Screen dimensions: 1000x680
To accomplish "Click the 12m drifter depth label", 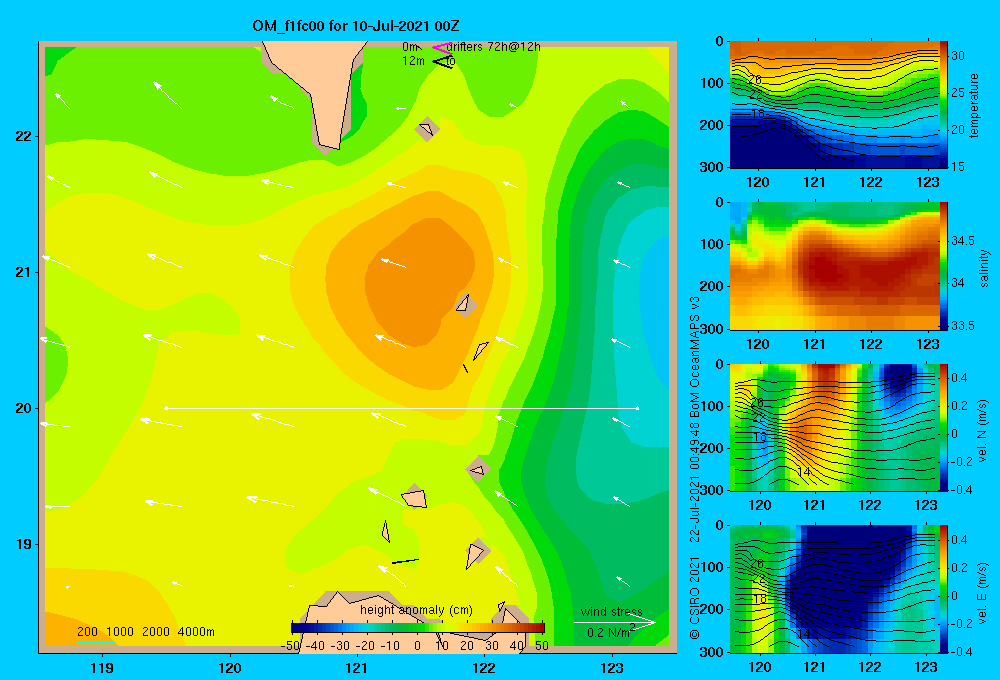I will click(413, 61).
